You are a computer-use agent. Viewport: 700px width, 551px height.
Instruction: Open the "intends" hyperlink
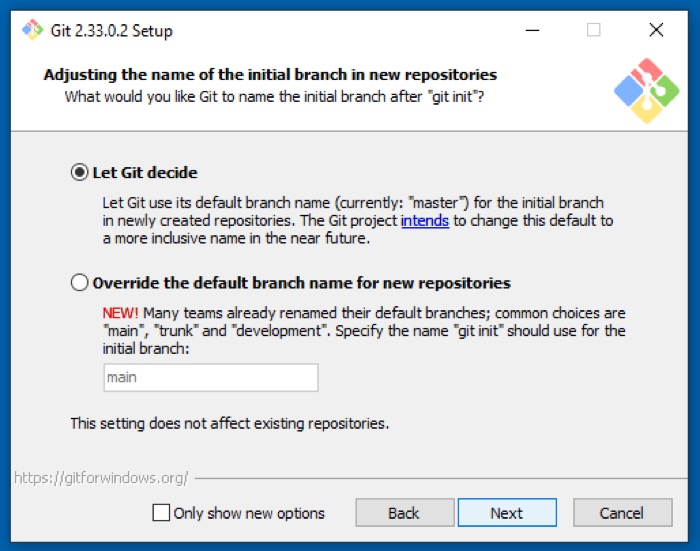click(425, 221)
